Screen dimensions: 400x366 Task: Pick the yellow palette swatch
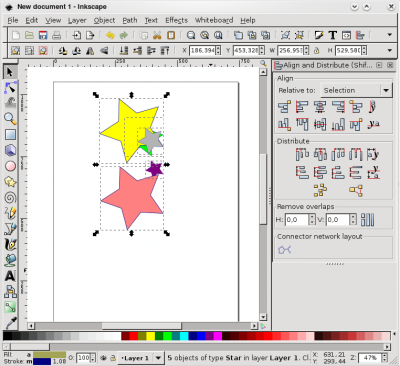151,336
